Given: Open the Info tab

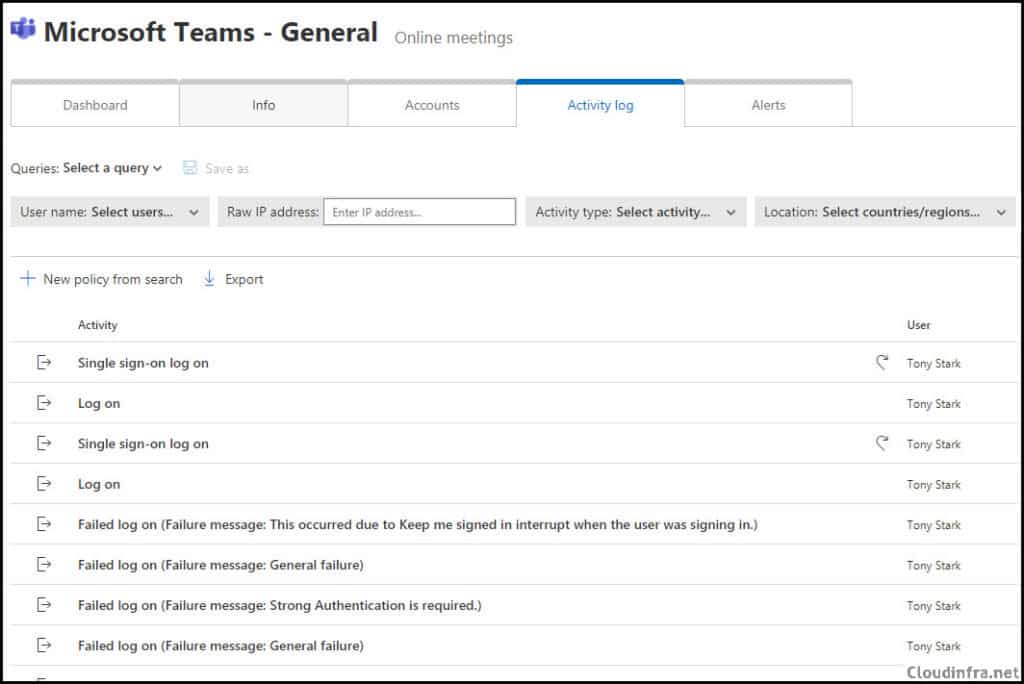Looking at the screenshot, I should point(263,105).
